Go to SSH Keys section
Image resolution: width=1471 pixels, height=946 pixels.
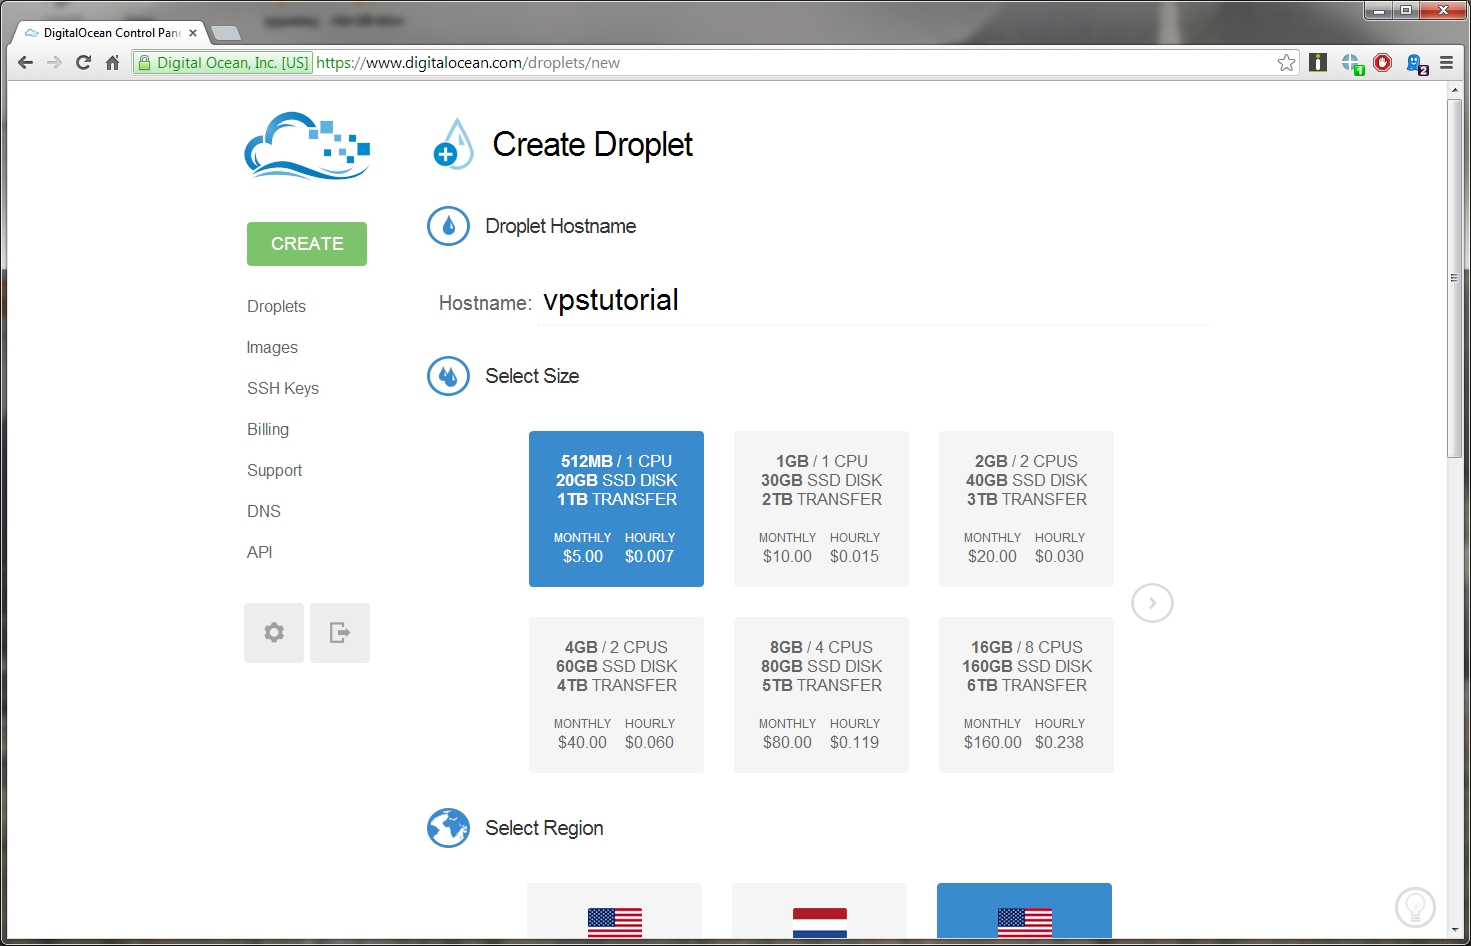coord(283,388)
